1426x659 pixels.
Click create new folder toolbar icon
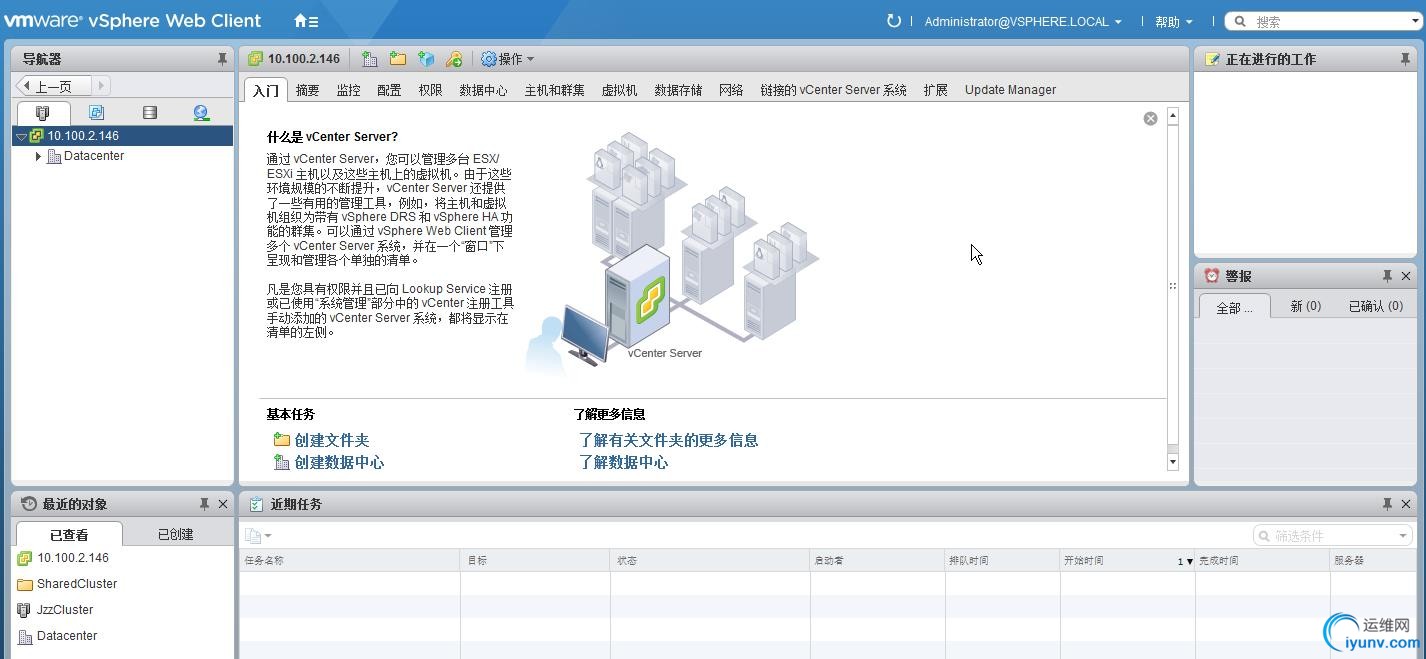pos(397,59)
